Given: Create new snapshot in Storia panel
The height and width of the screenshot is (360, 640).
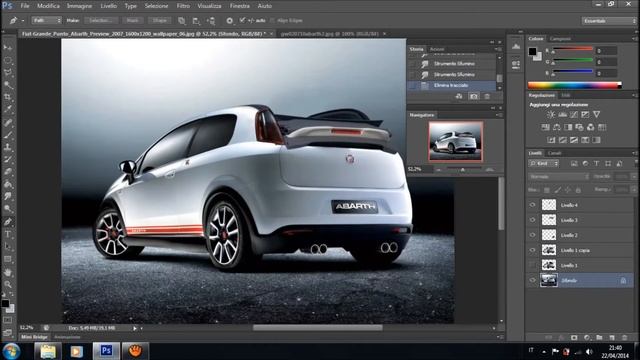Looking at the screenshot, I should coord(473,97).
